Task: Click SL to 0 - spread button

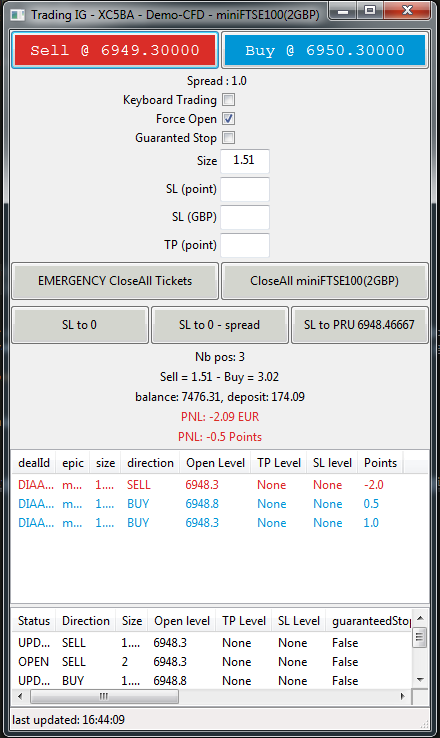Action: pyautogui.click(x=219, y=325)
